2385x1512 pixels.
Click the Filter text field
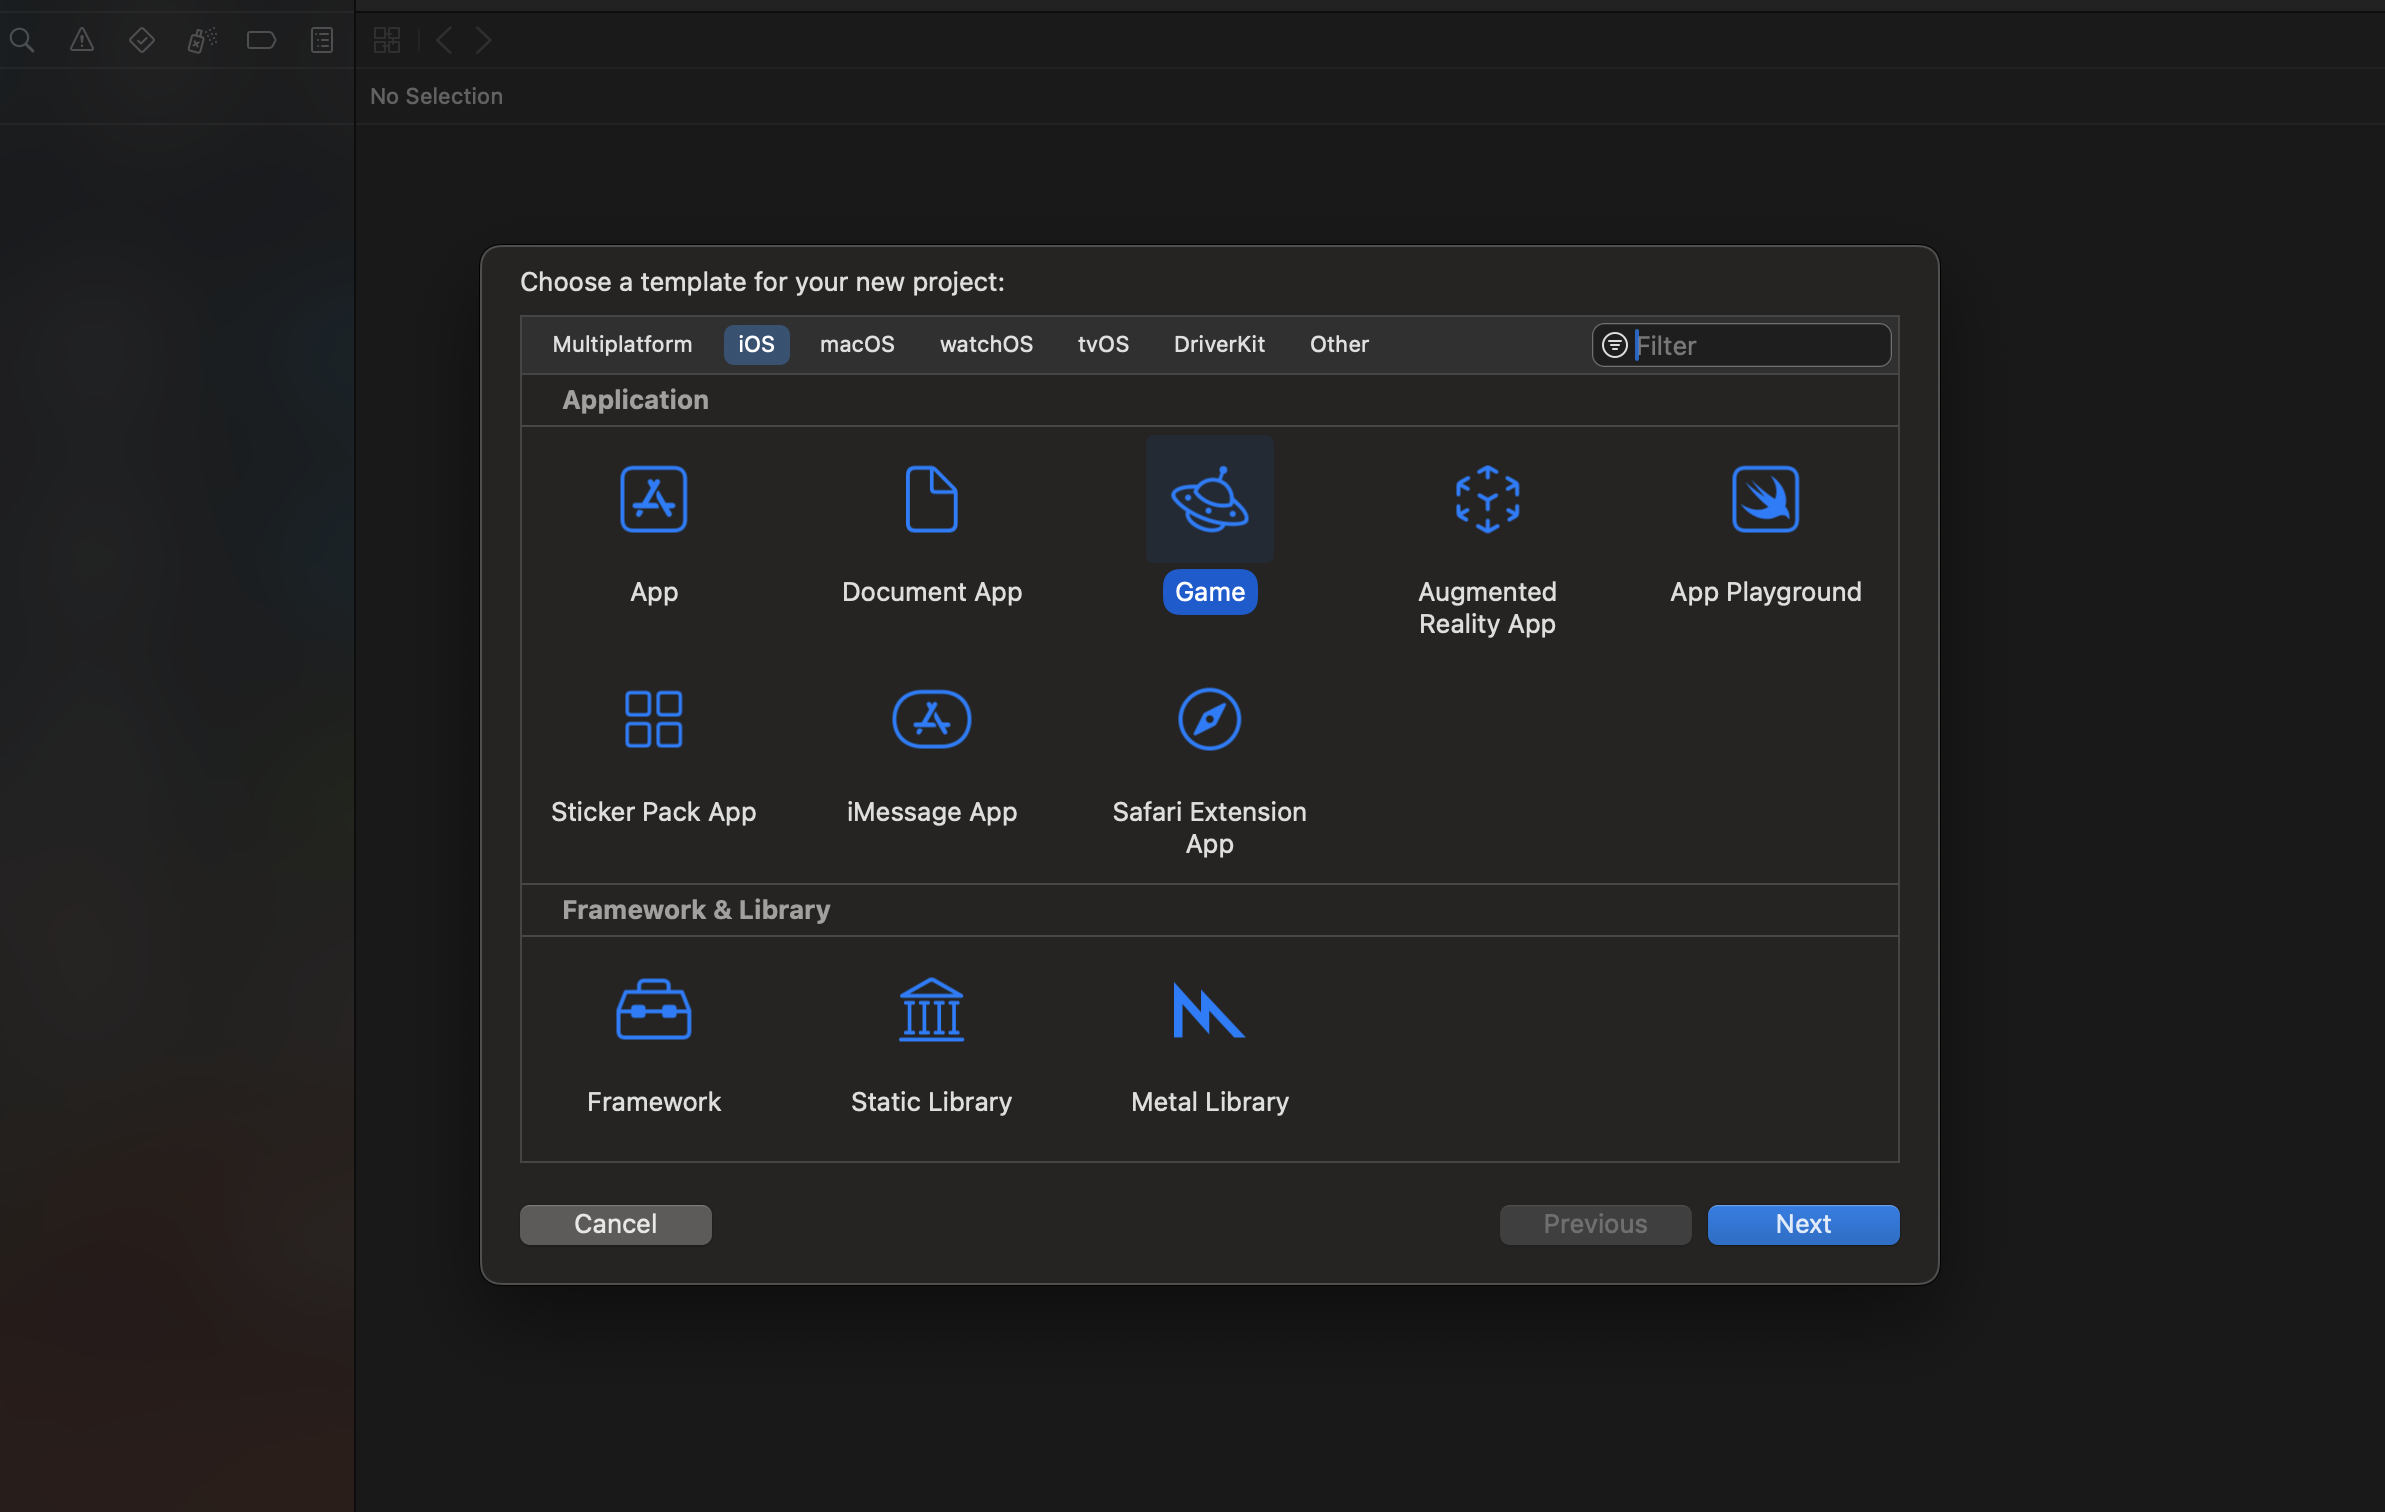click(1760, 345)
